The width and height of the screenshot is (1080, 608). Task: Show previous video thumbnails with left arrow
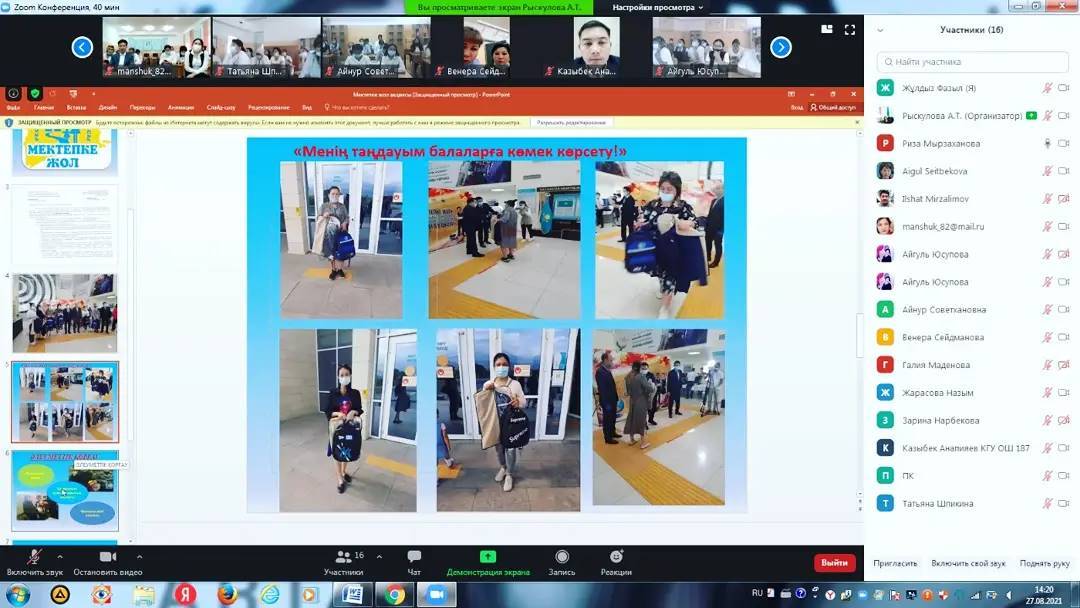tap(82, 47)
